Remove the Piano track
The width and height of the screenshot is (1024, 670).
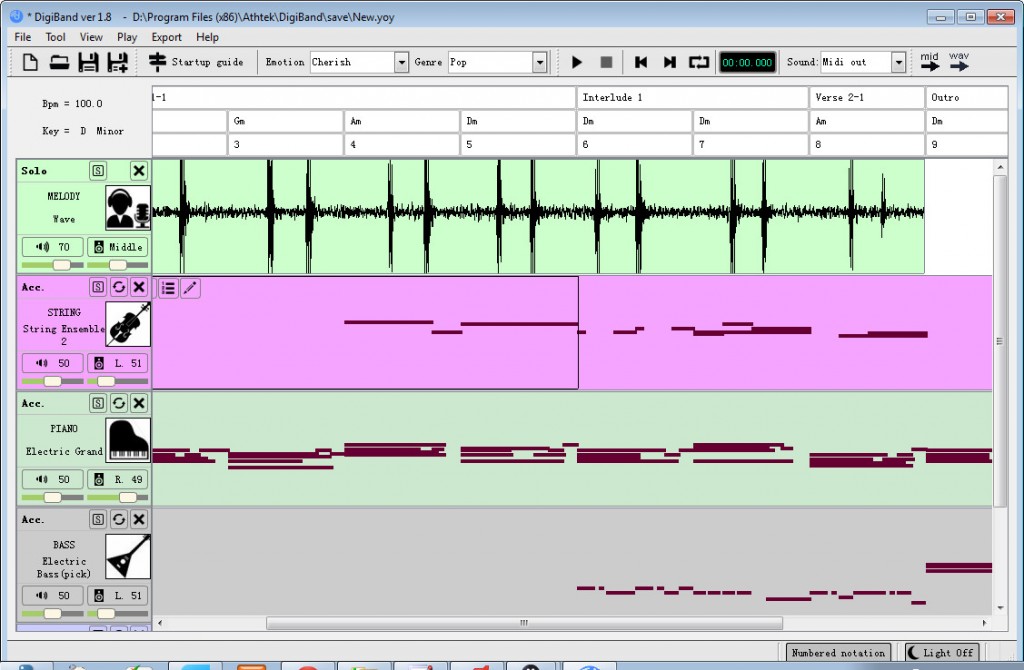tap(138, 404)
